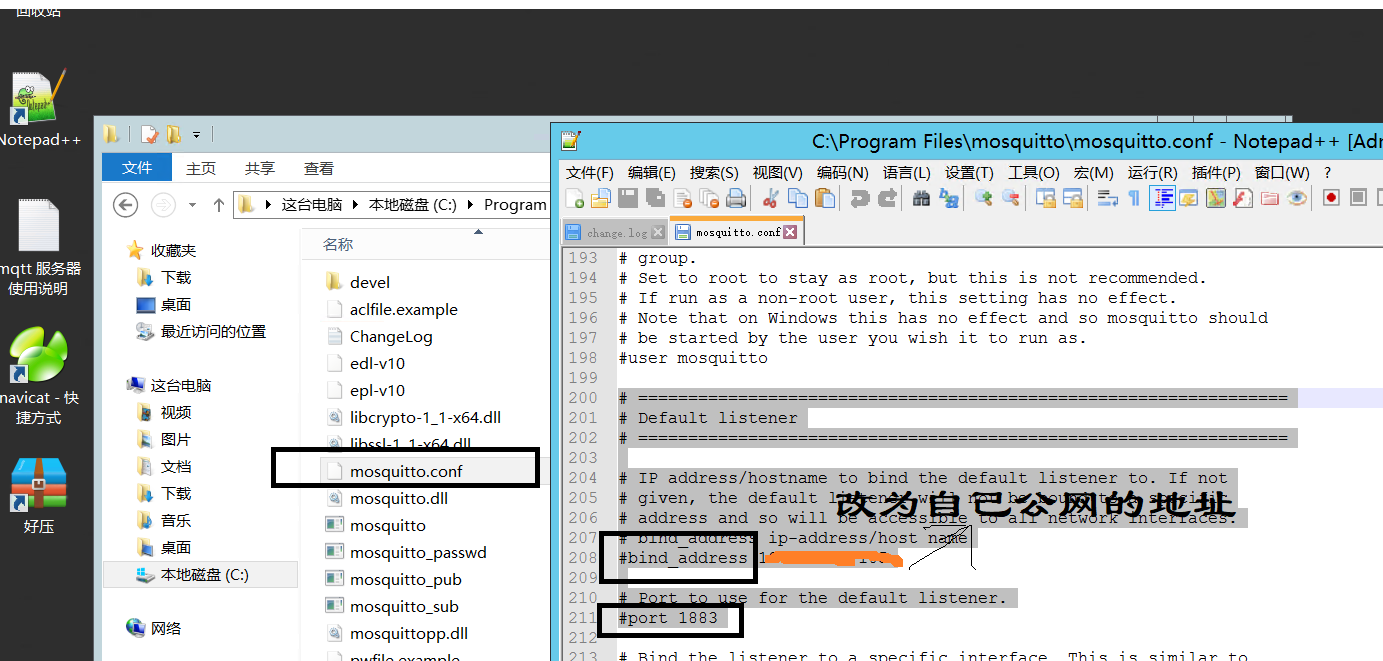This screenshot has width=1383, height=661.
Task: Click the Open file icon in Notepad++ toolbar
Action: [601, 198]
